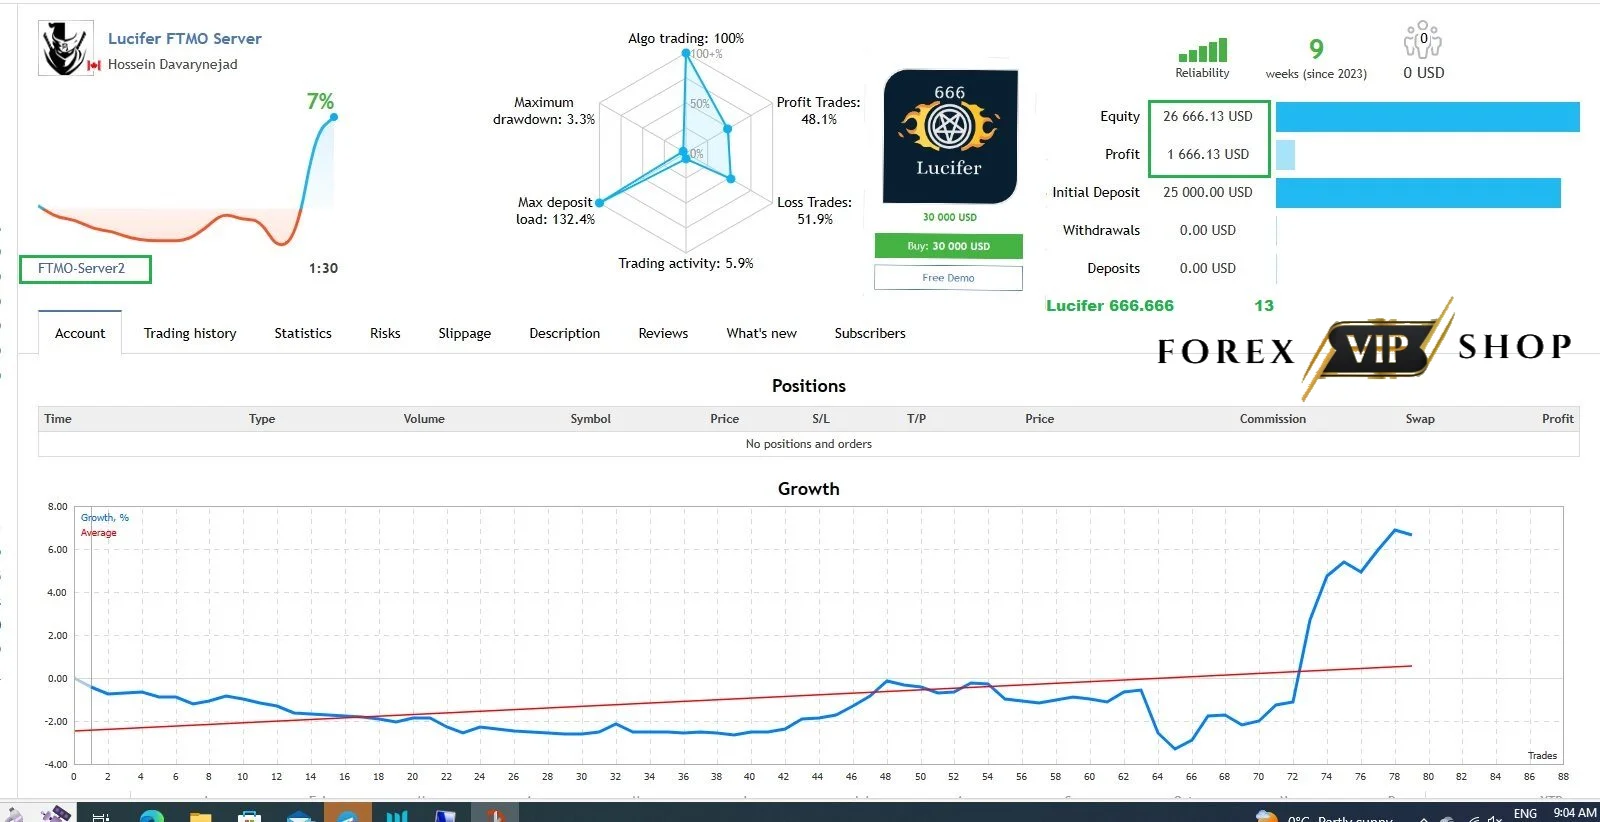
Task: Click the No positions and orders message
Action: [x=809, y=444]
